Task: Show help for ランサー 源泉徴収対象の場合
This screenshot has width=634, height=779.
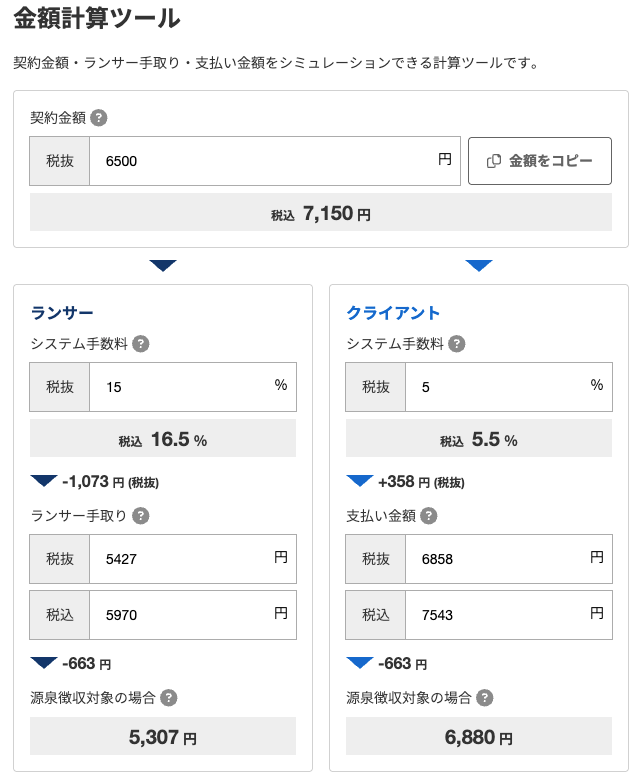Action: point(169,698)
